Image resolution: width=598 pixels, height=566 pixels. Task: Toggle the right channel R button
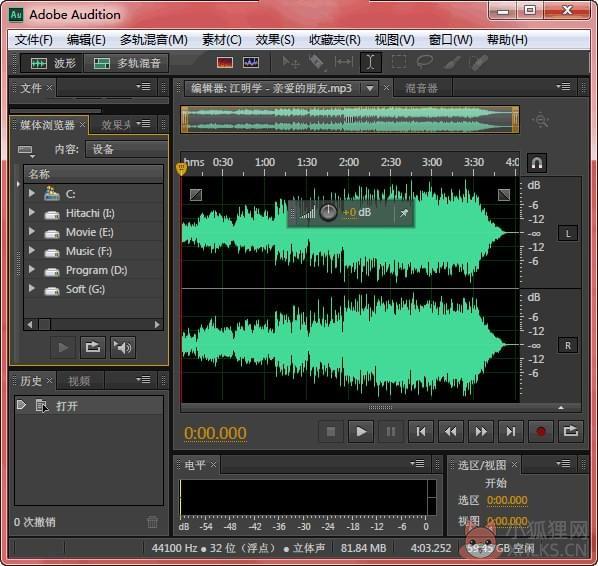pos(568,346)
